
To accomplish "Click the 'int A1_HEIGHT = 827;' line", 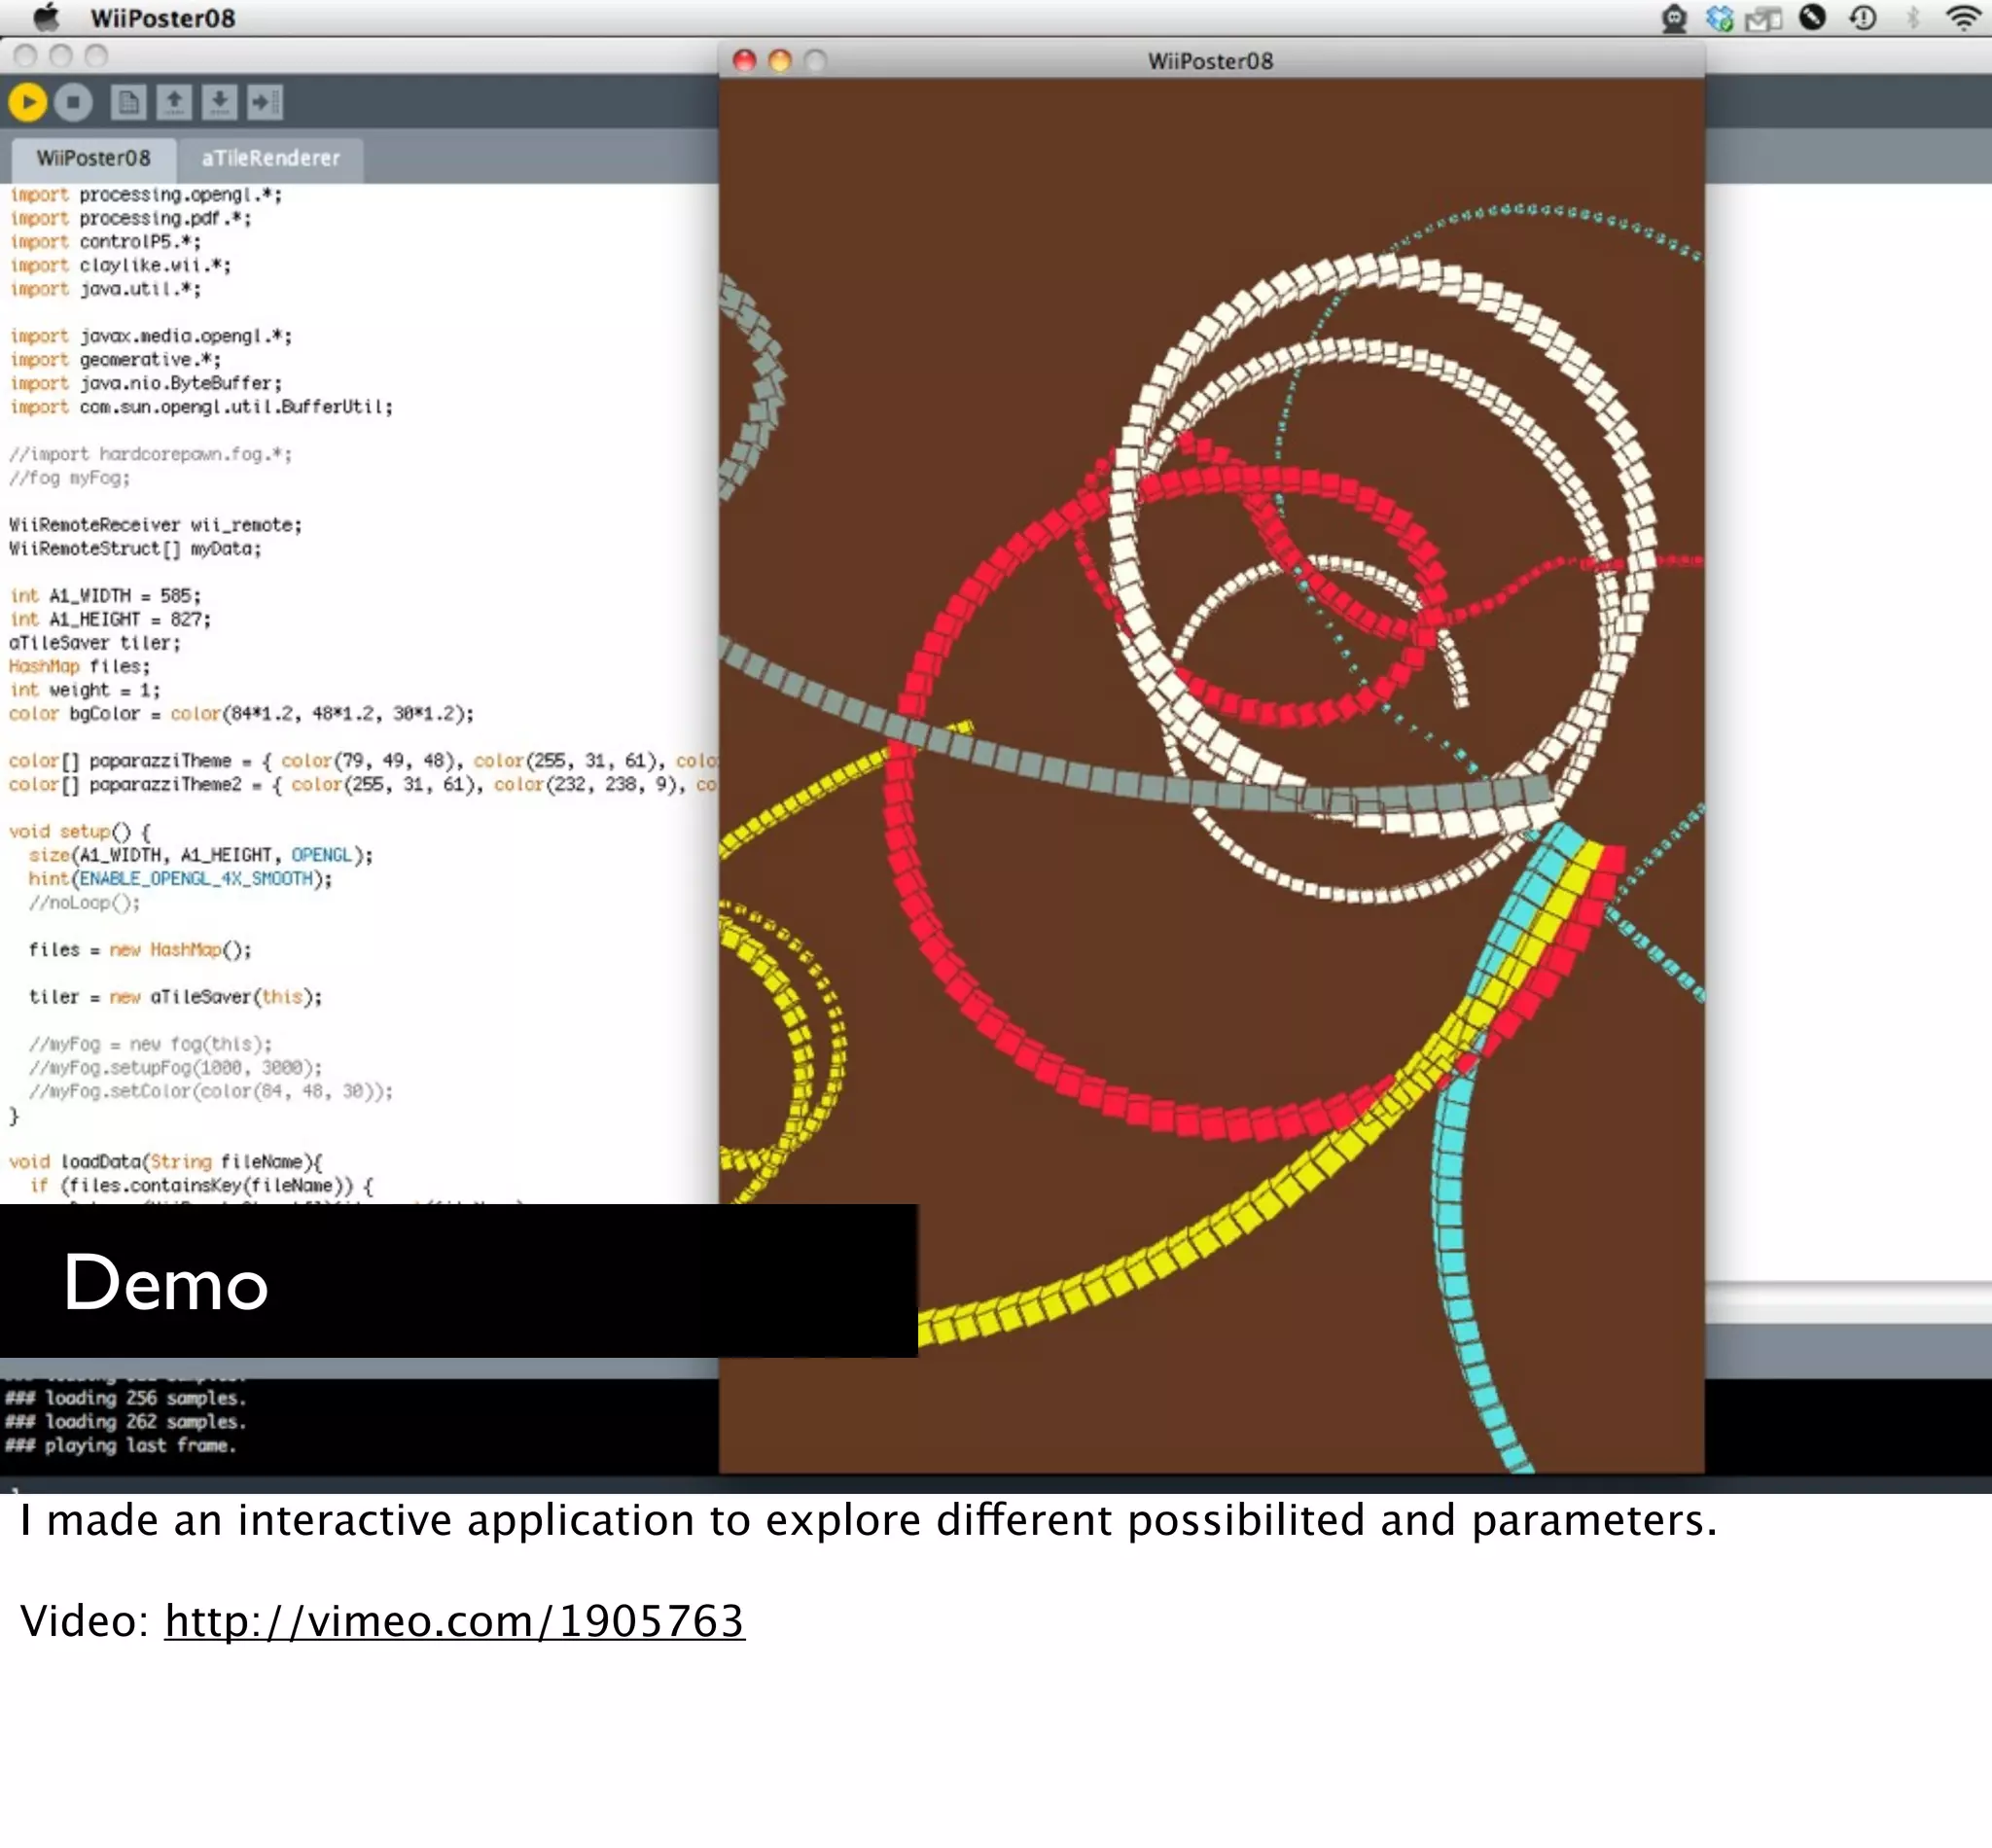I will coord(110,620).
